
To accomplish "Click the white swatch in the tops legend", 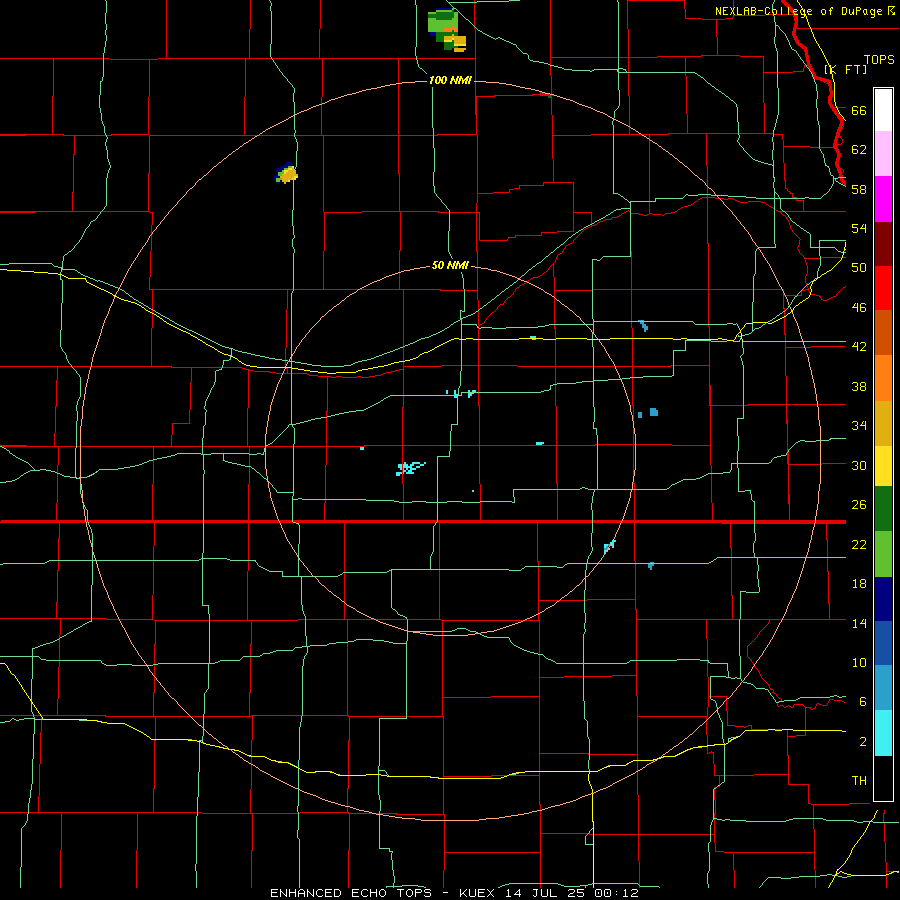I will tap(883, 110).
